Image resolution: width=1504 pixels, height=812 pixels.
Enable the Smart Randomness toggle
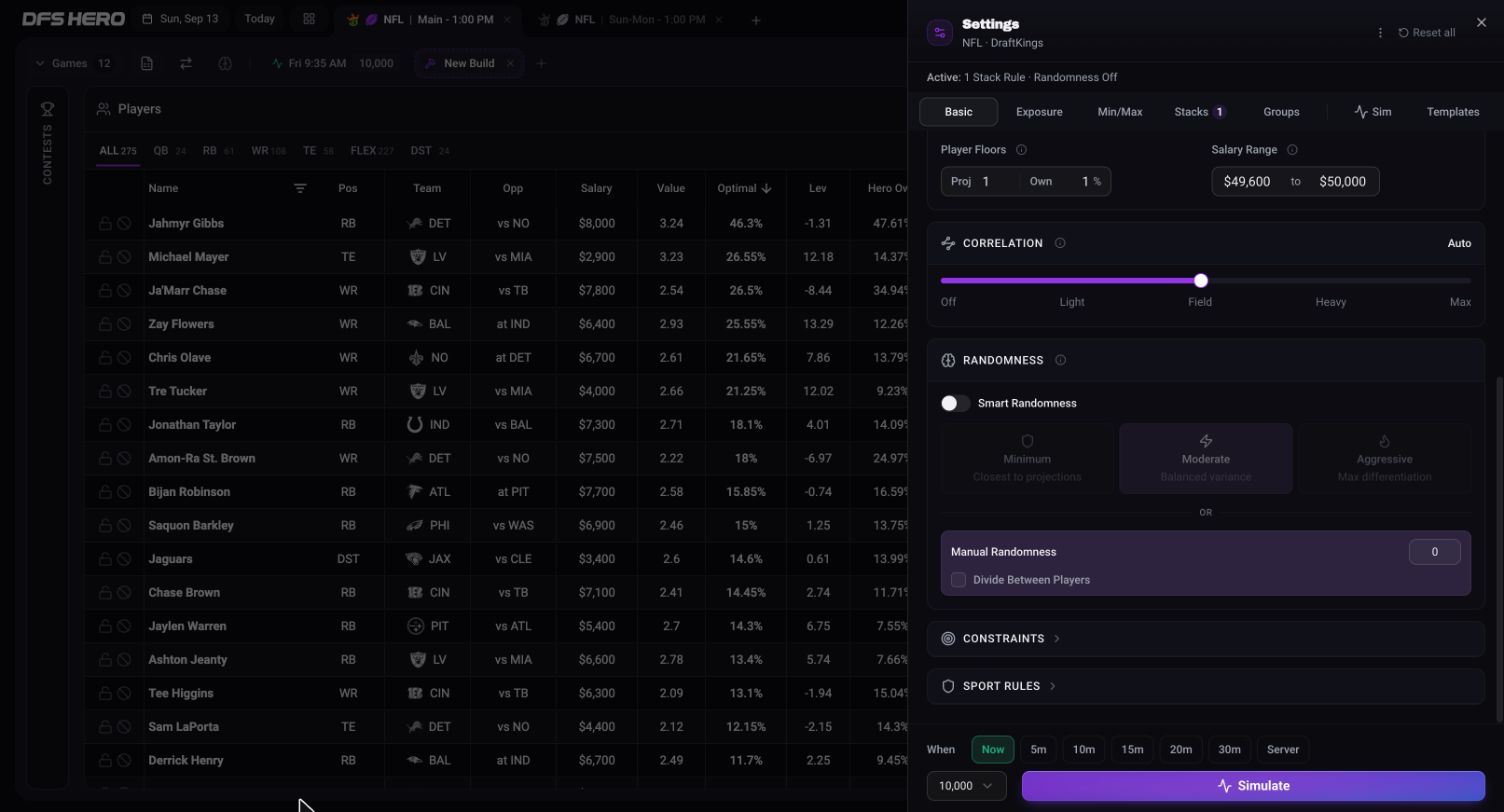(955, 403)
